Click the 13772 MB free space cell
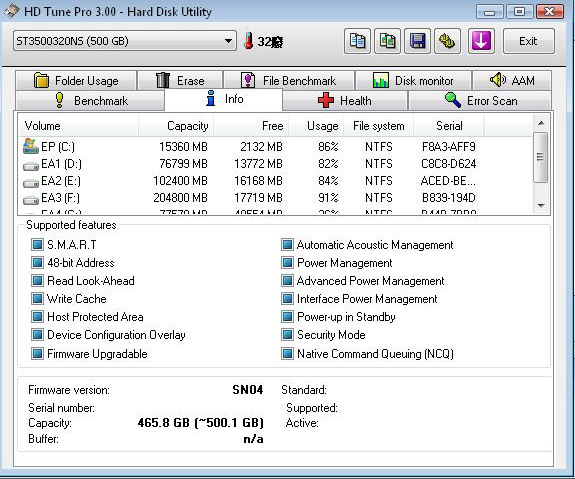 point(259,164)
